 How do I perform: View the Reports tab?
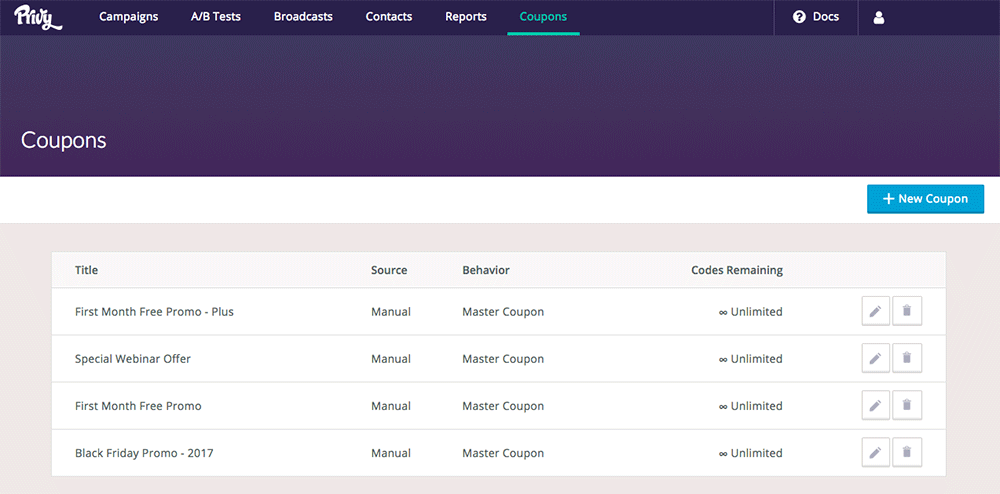tap(466, 17)
